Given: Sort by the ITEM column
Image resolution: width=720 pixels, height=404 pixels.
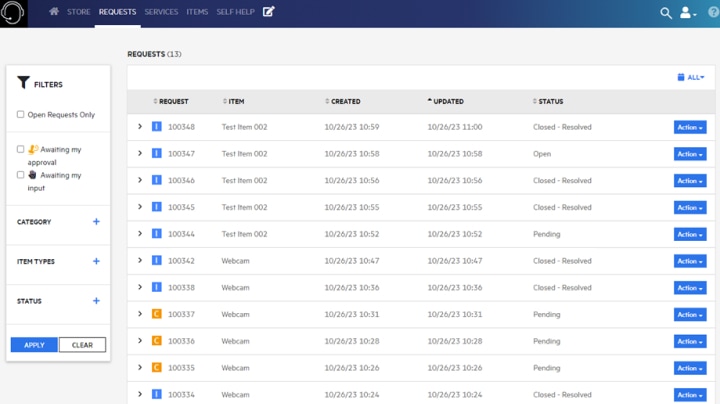Looking at the screenshot, I should coord(233,101).
